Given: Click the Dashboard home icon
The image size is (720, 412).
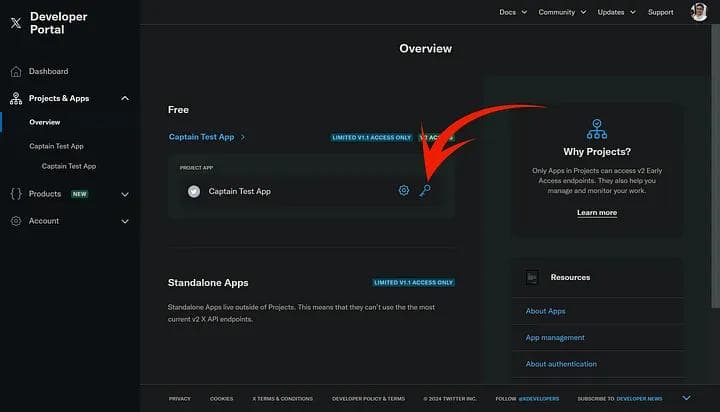Looking at the screenshot, I should [16, 72].
